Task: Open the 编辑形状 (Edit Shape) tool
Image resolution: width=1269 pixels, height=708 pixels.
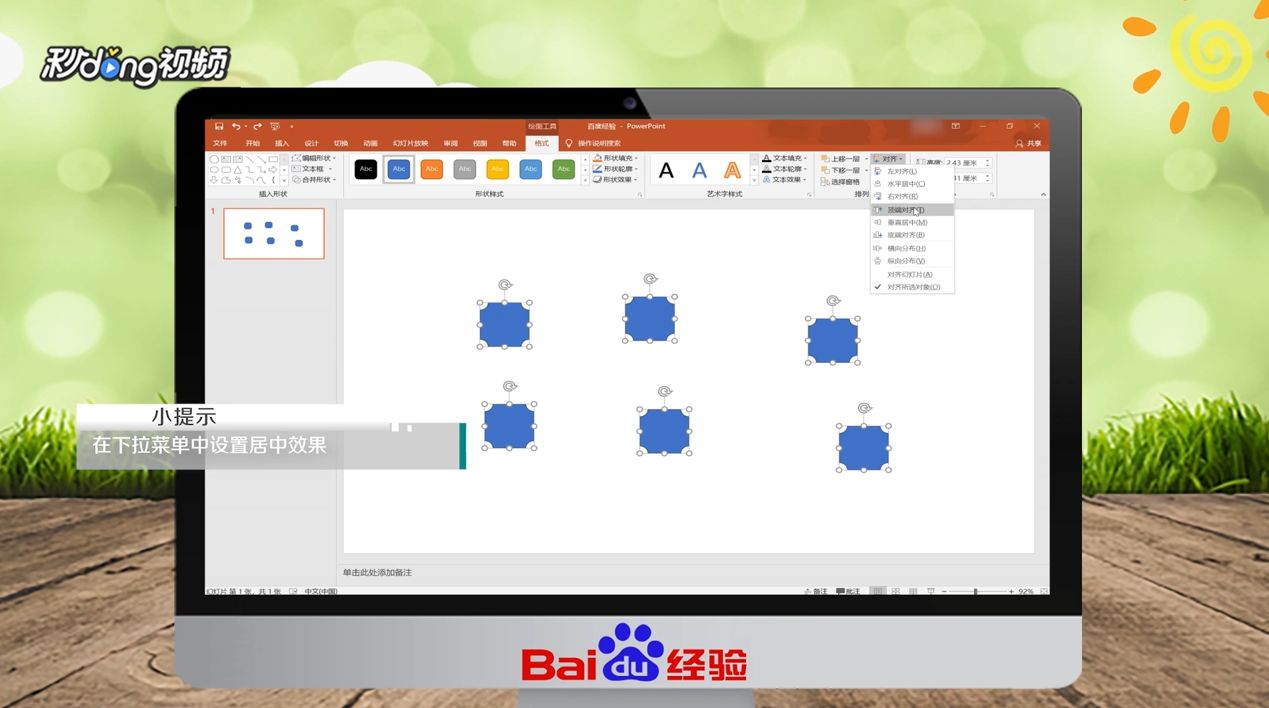Action: pyautogui.click(x=314, y=158)
